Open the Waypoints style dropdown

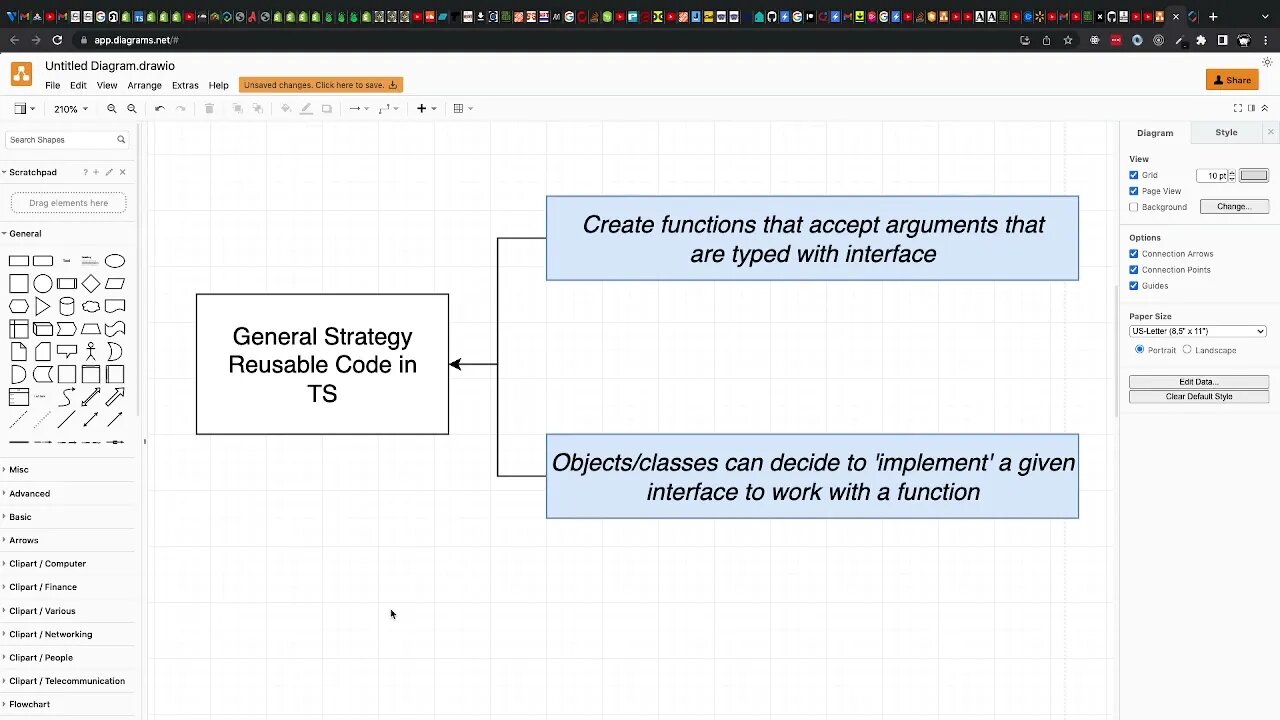(x=388, y=109)
